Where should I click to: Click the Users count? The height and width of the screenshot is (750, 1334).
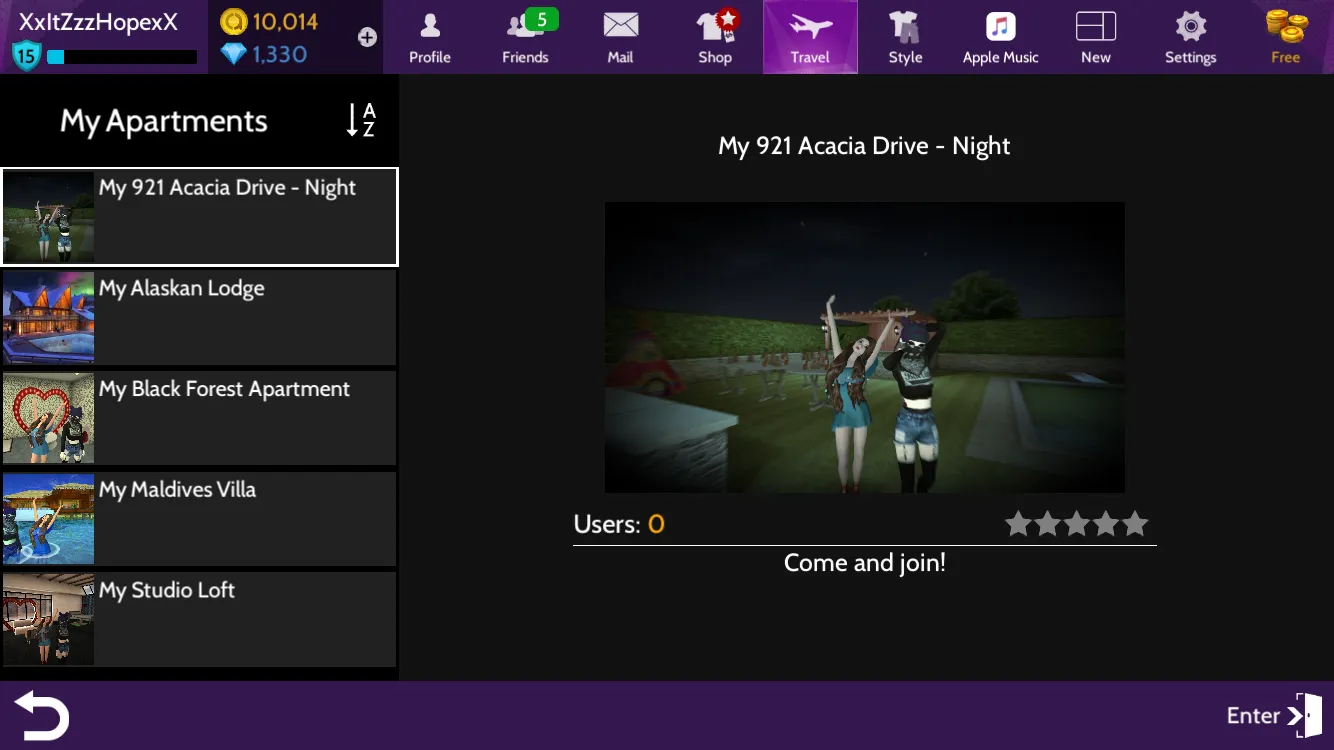pos(619,524)
